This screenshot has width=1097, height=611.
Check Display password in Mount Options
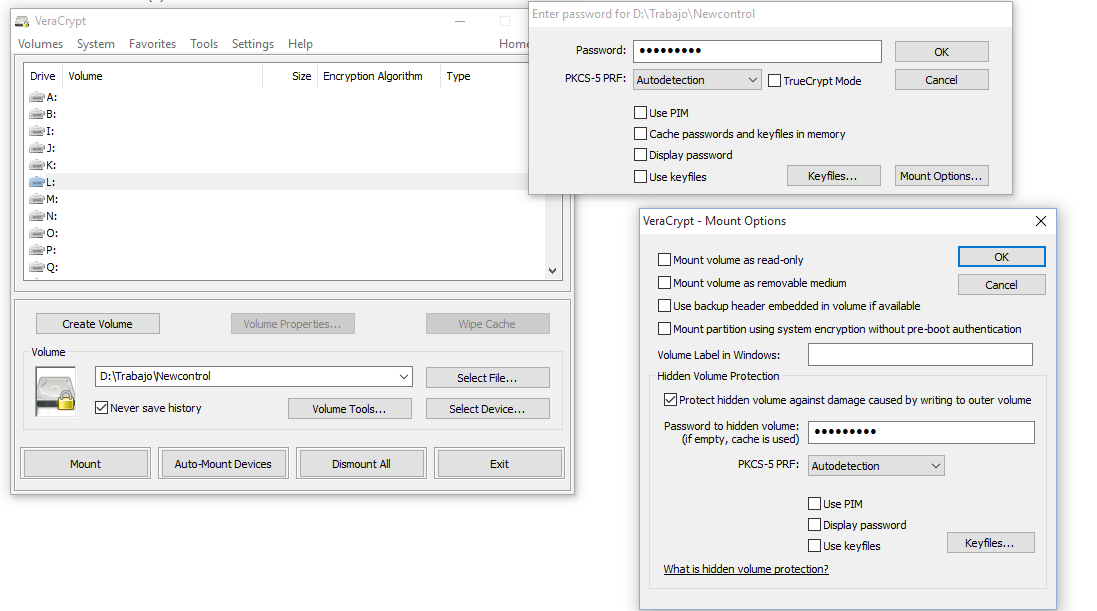(x=814, y=524)
